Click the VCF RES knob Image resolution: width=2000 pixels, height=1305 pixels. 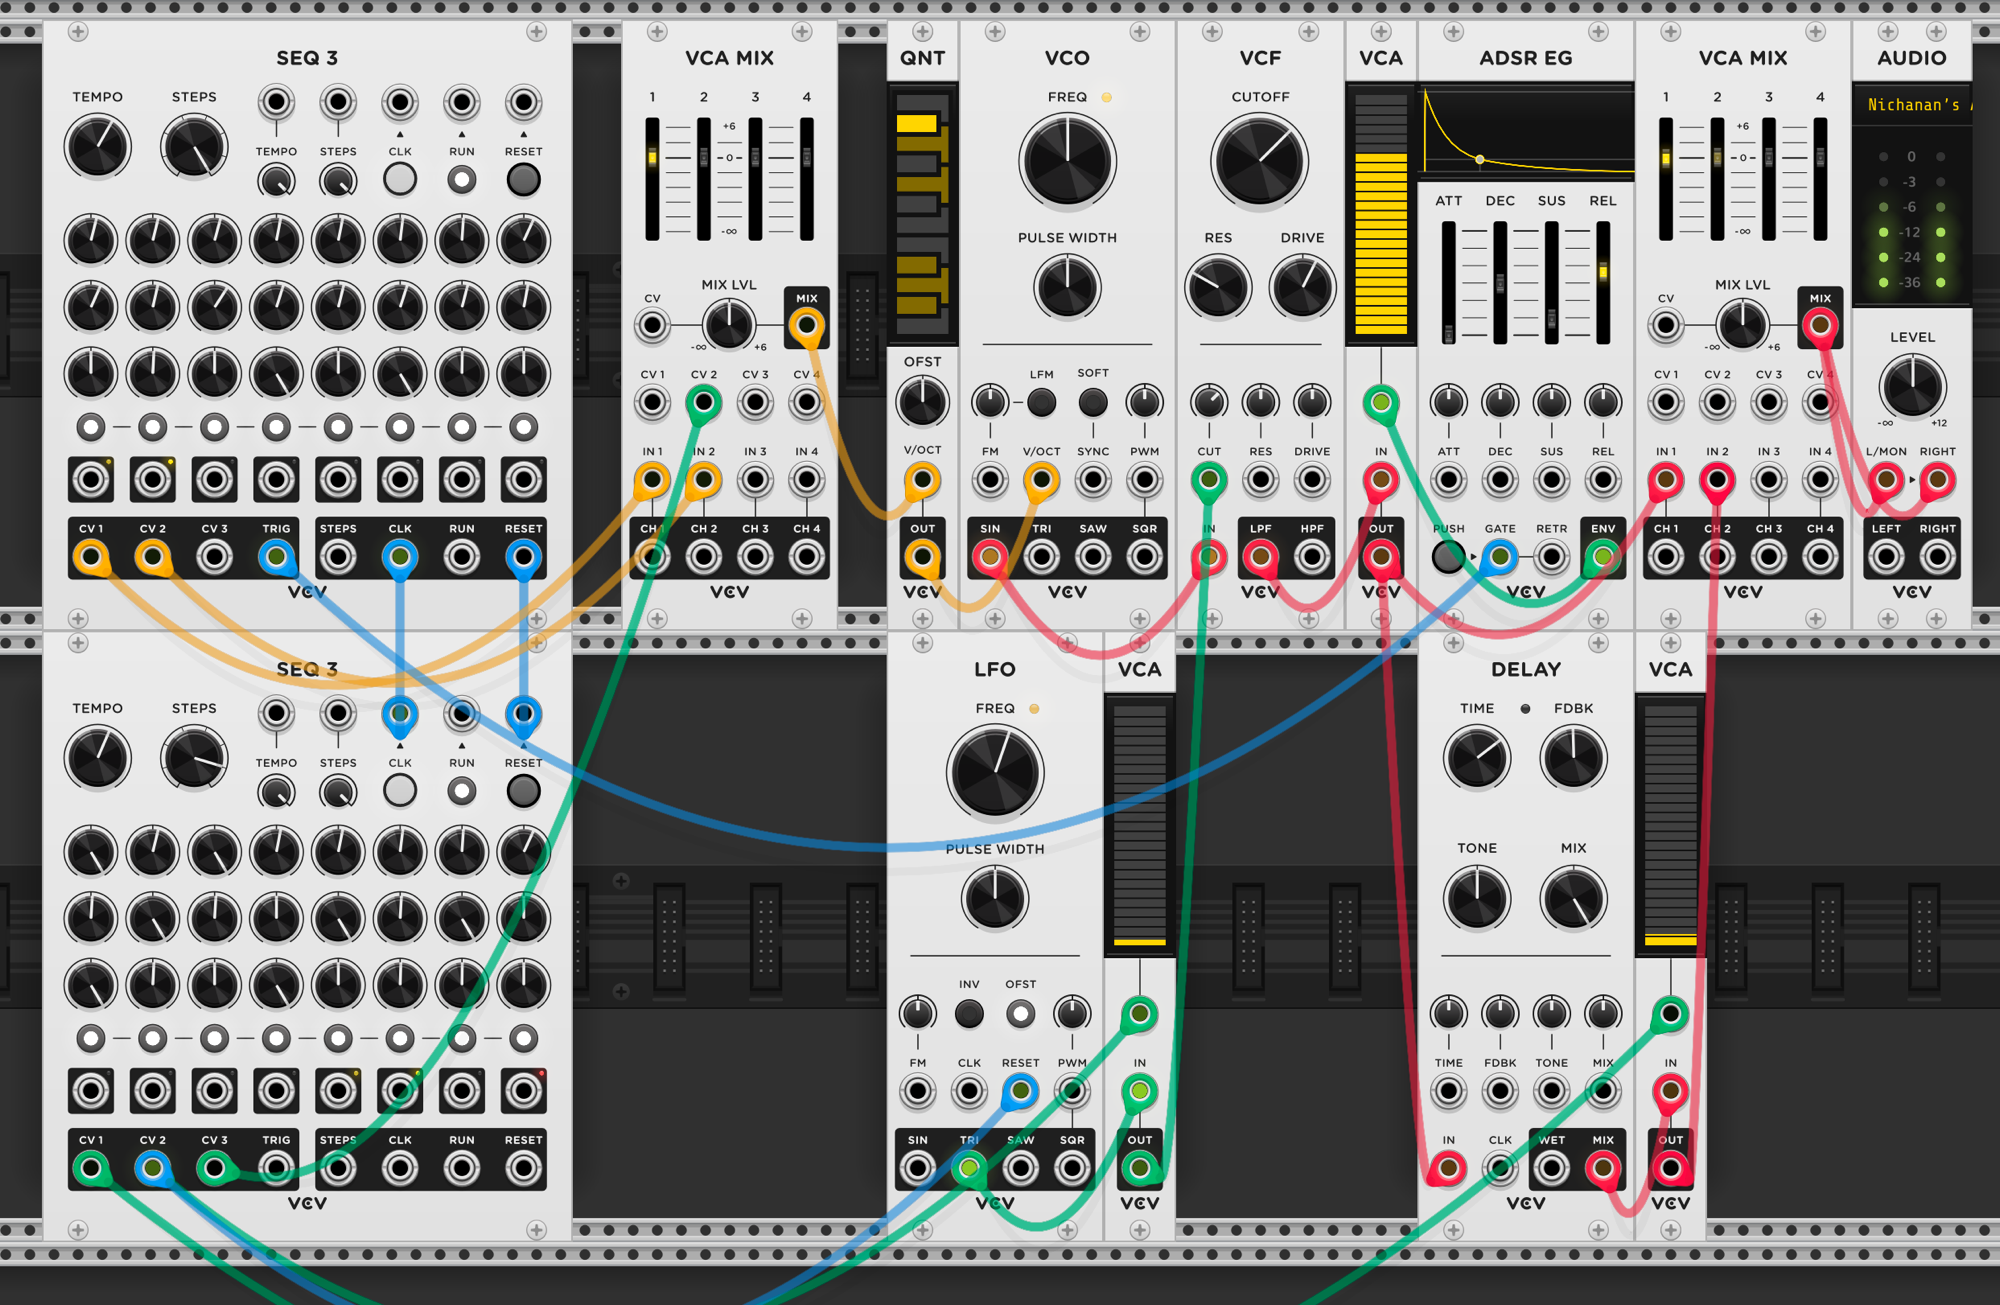pos(1218,288)
